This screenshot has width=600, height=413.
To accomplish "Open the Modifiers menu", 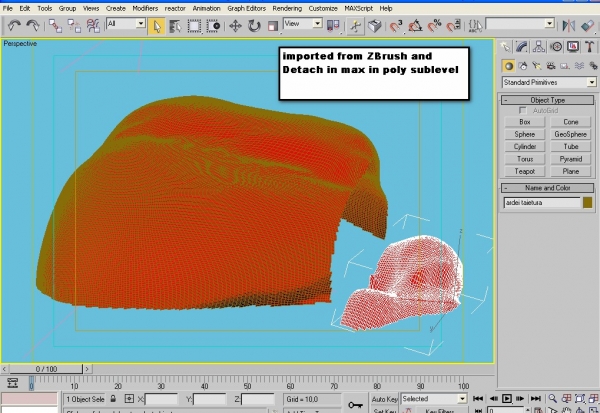I will [145, 8].
